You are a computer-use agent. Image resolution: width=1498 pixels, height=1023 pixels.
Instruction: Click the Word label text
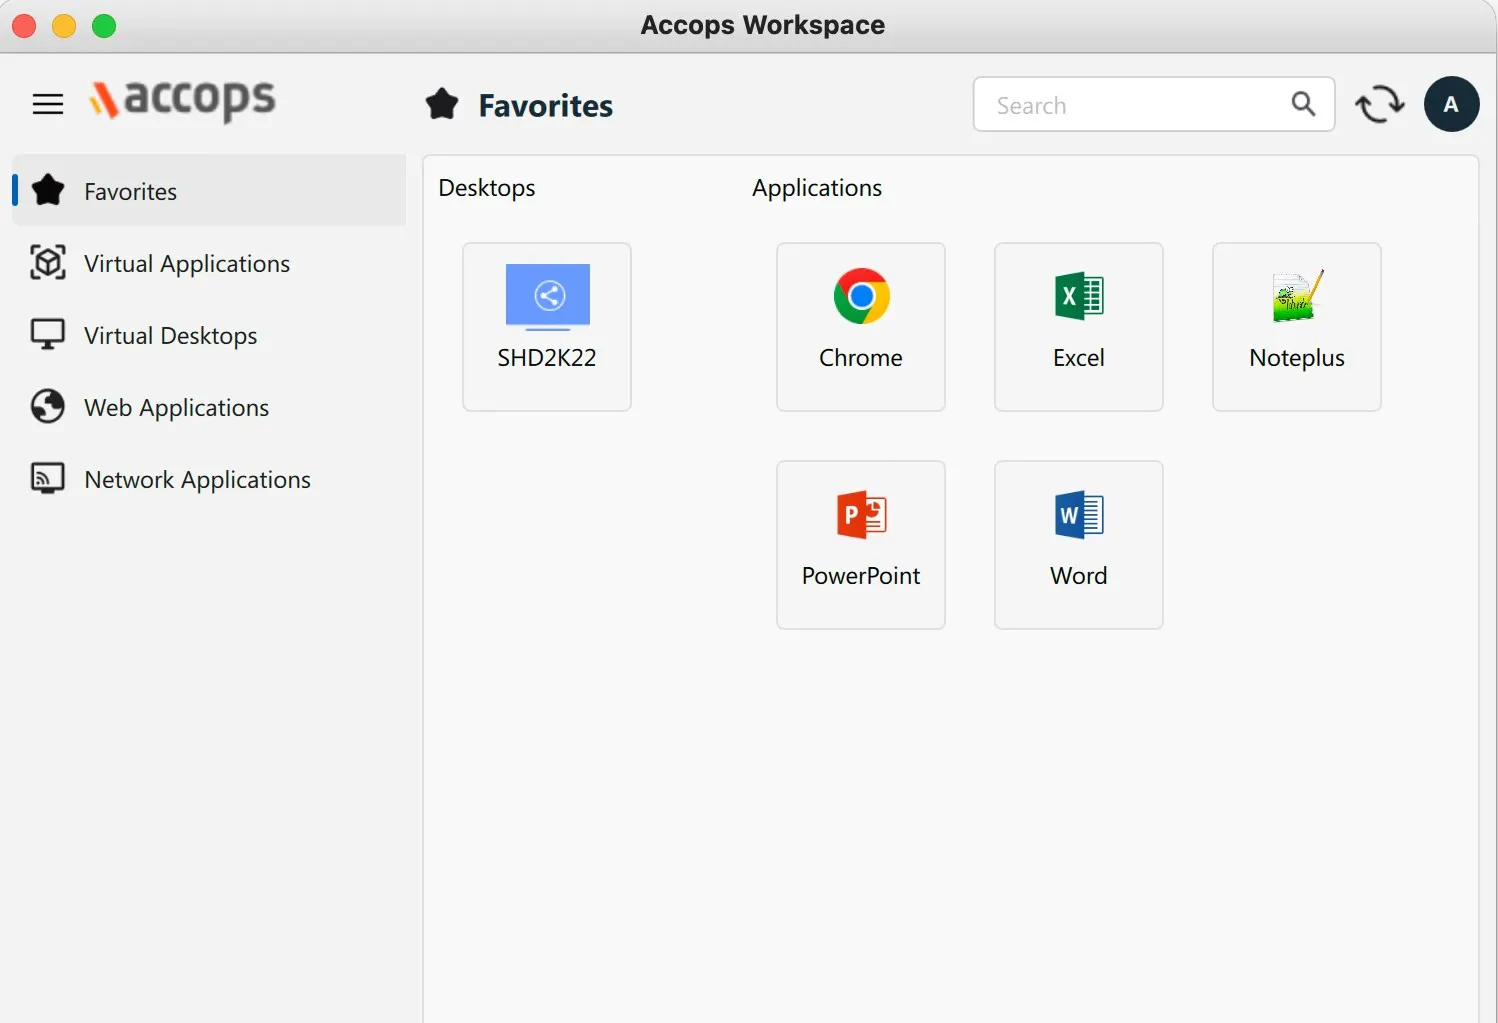click(1079, 575)
